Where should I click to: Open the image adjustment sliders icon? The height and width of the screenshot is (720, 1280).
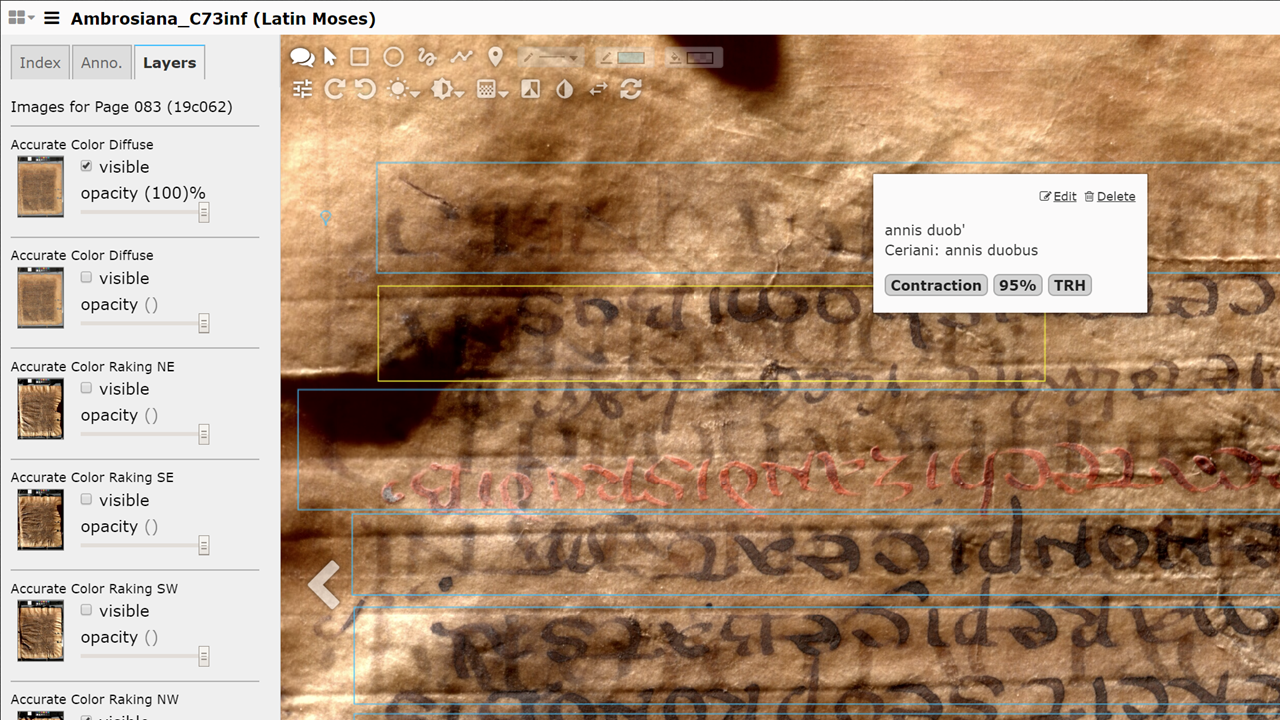pyautogui.click(x=303, y=89)
